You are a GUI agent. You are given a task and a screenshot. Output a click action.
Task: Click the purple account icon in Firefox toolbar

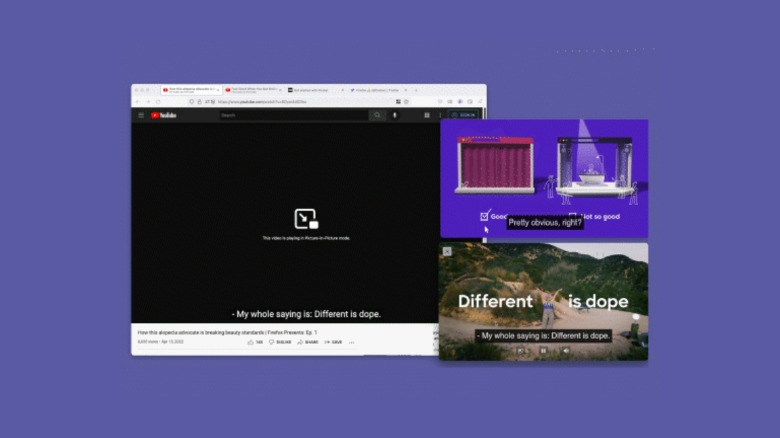[x=460, y=102]
